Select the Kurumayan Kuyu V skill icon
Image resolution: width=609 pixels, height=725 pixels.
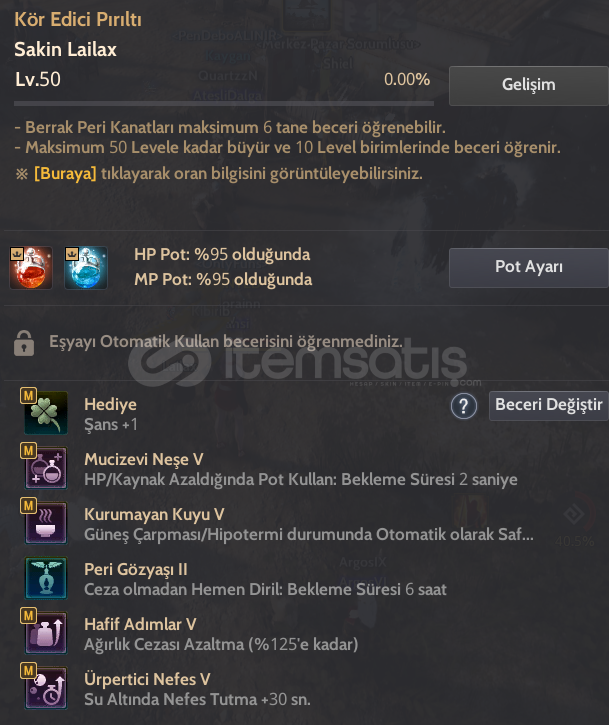click(46, 523)
